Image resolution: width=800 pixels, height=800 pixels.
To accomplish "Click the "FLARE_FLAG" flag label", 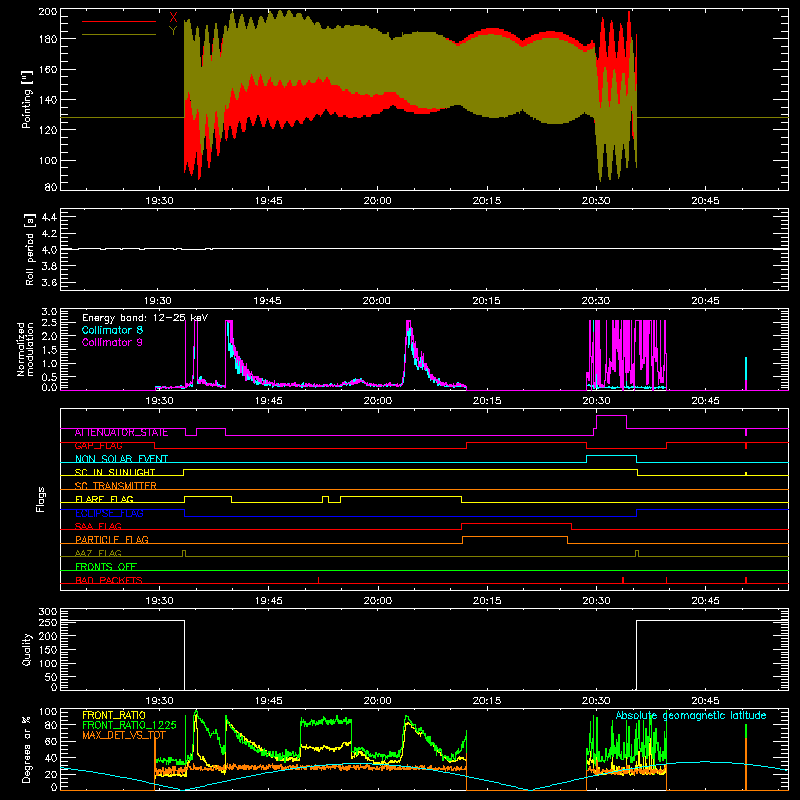I will (x=104, y=499).
